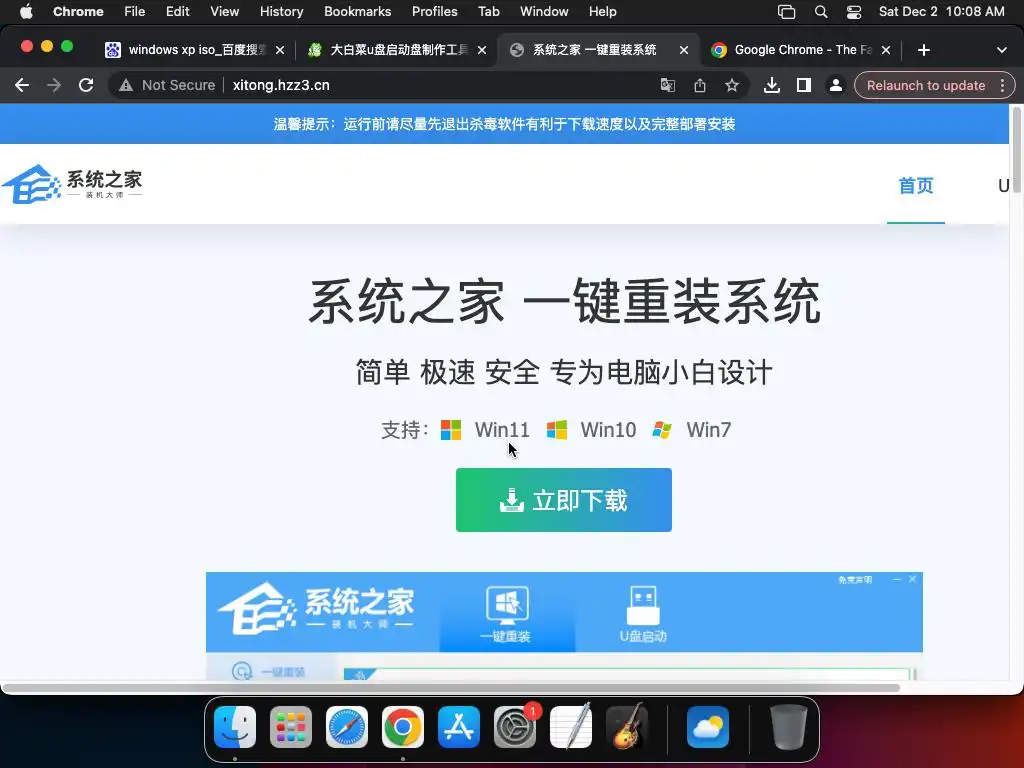Launch Safari from the Dock
The height and width of the screenshot is (768, 1024).
[x=347, y=727]
